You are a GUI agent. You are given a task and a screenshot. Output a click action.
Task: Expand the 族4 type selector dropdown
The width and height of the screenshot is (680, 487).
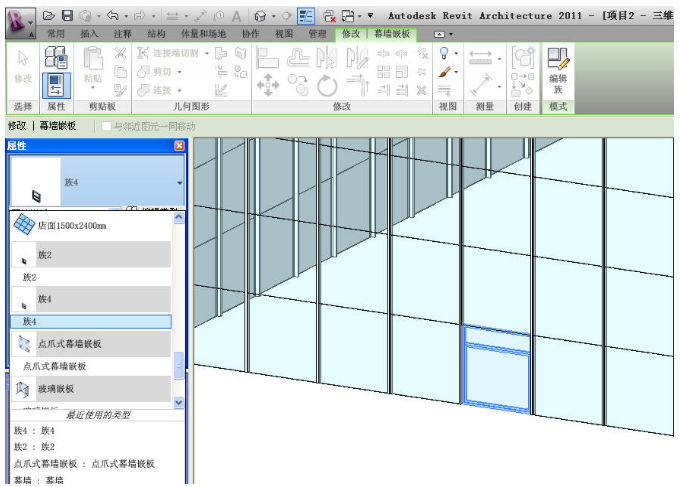point(180,183)
